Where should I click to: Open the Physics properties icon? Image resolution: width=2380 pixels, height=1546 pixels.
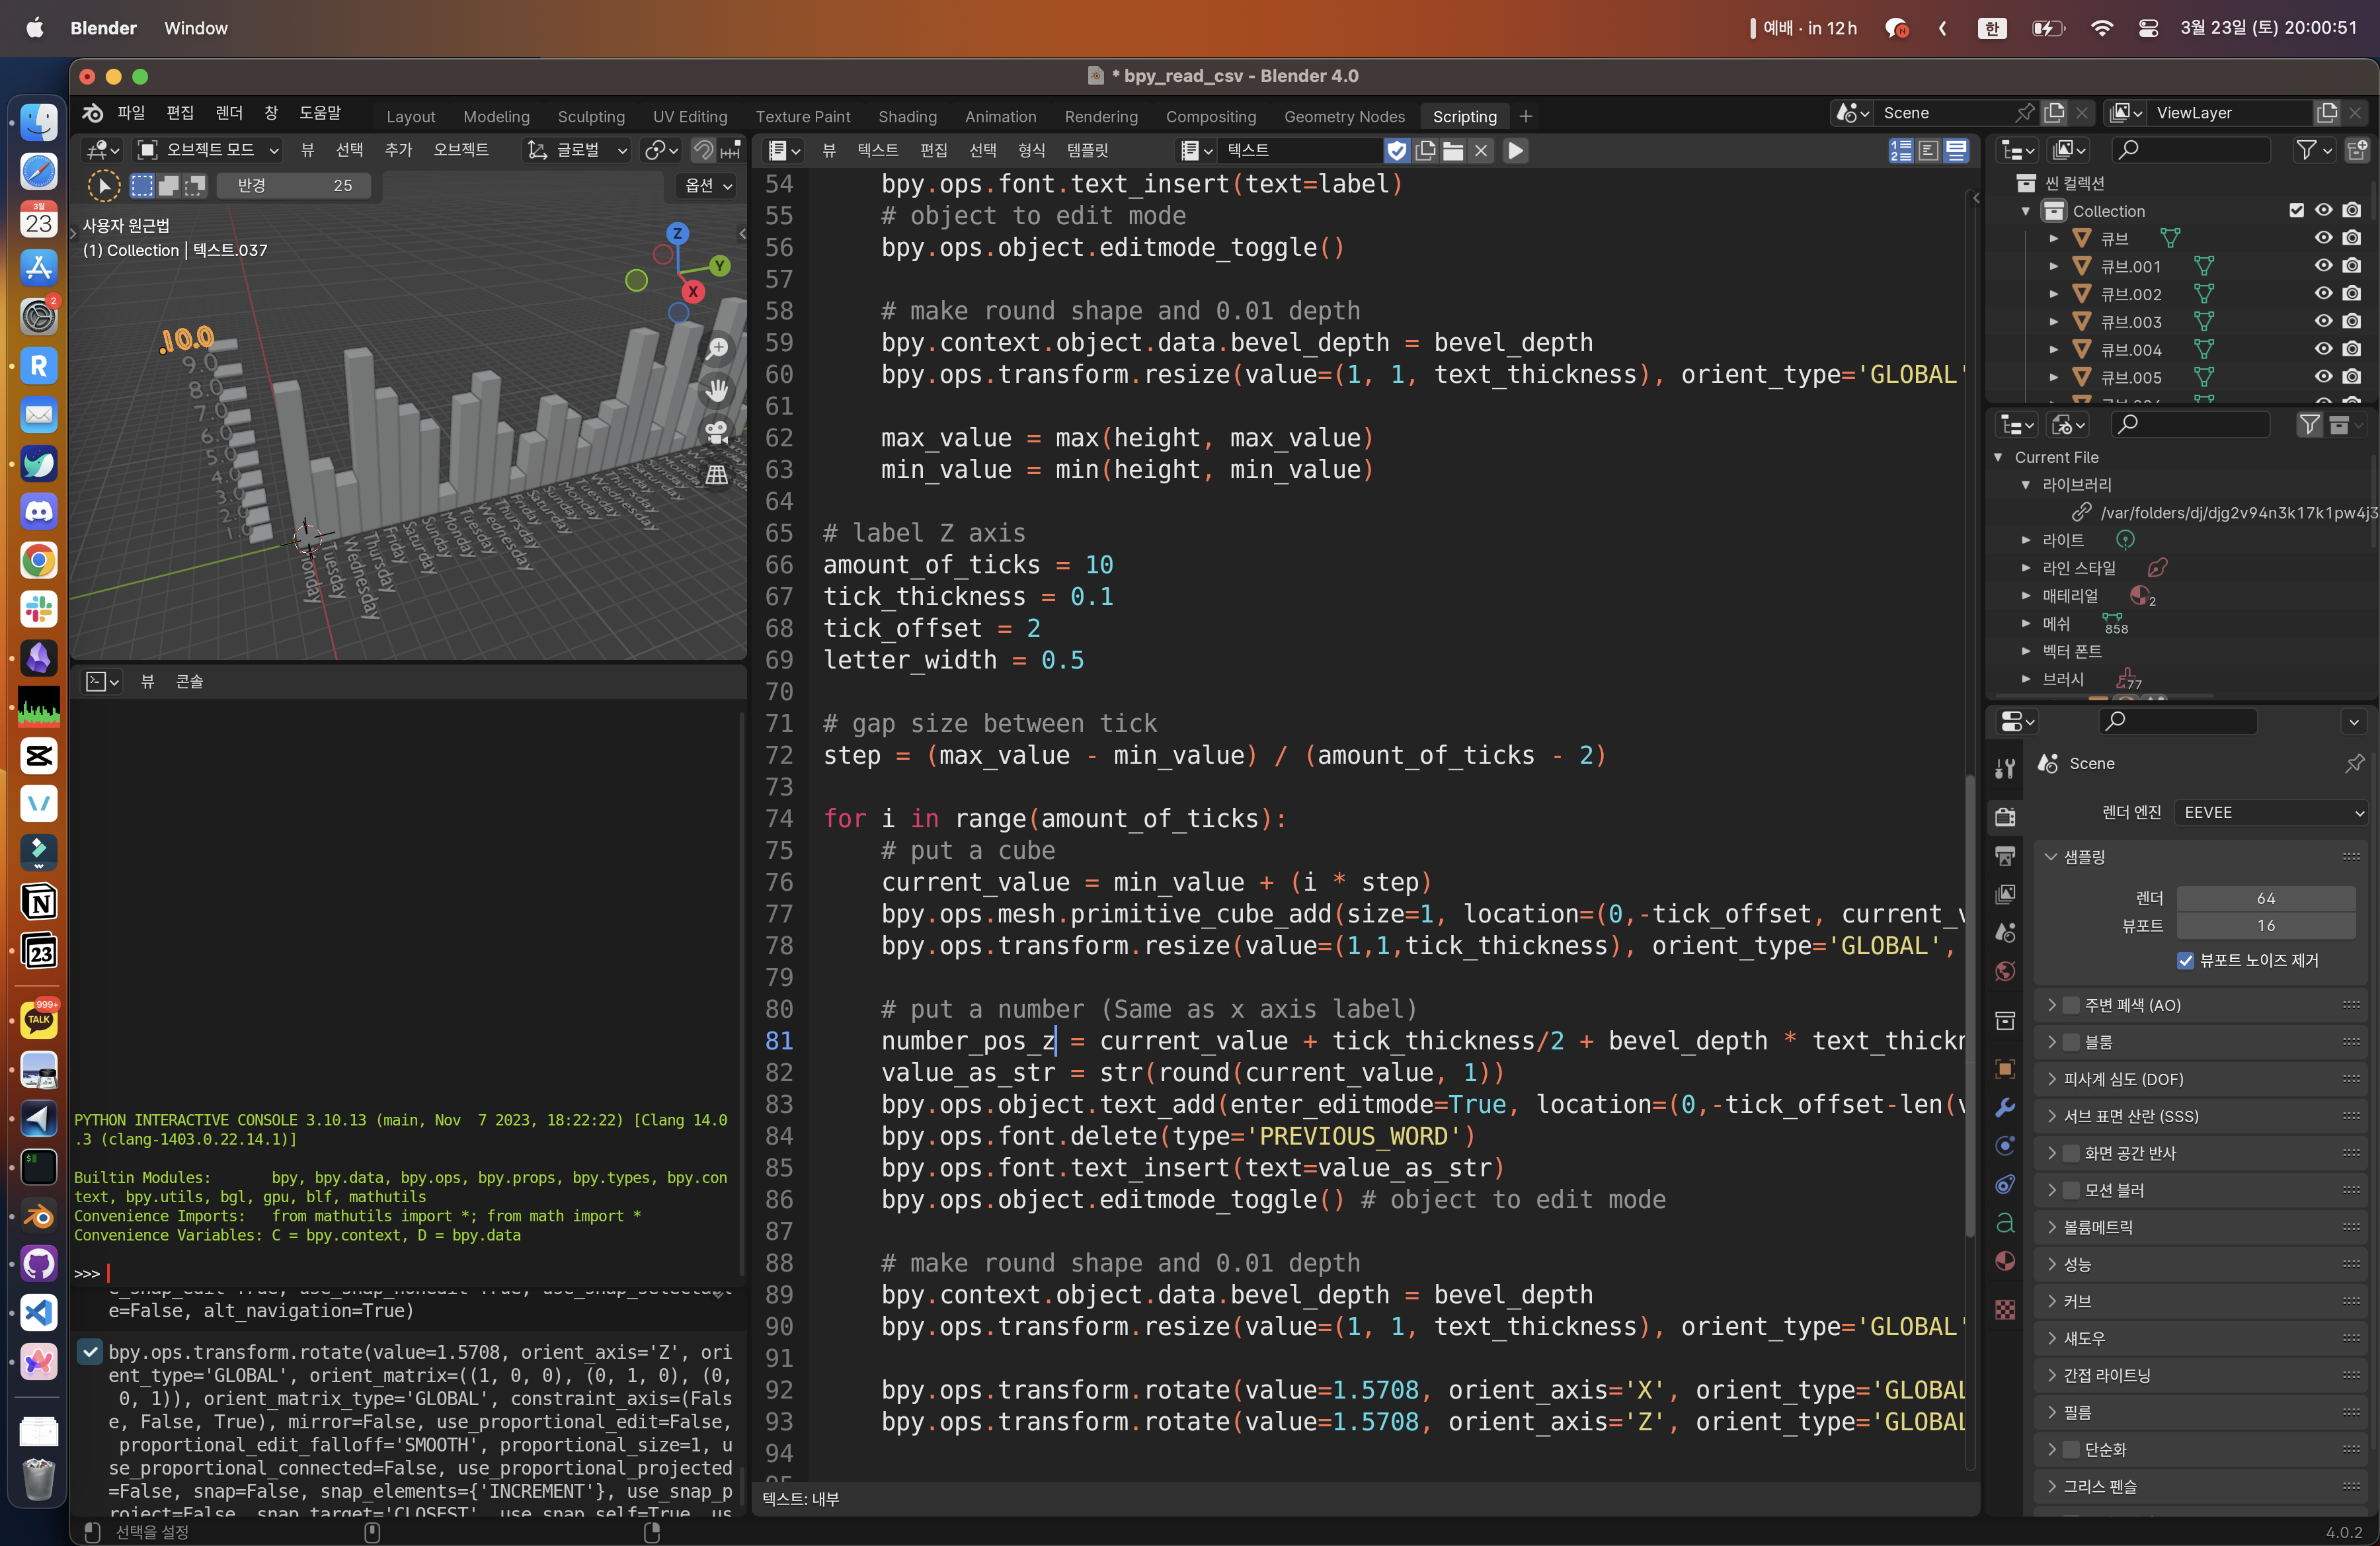[x=2005, y=1146]
